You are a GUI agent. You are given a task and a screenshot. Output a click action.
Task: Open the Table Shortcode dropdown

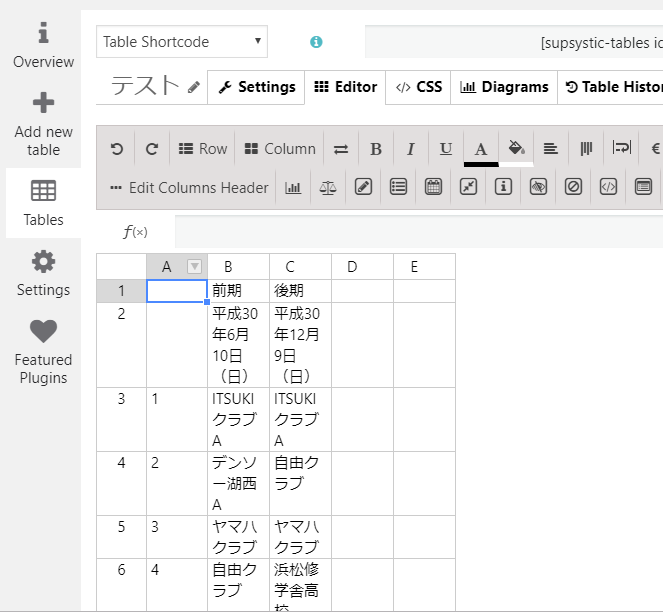coord(182,42)
